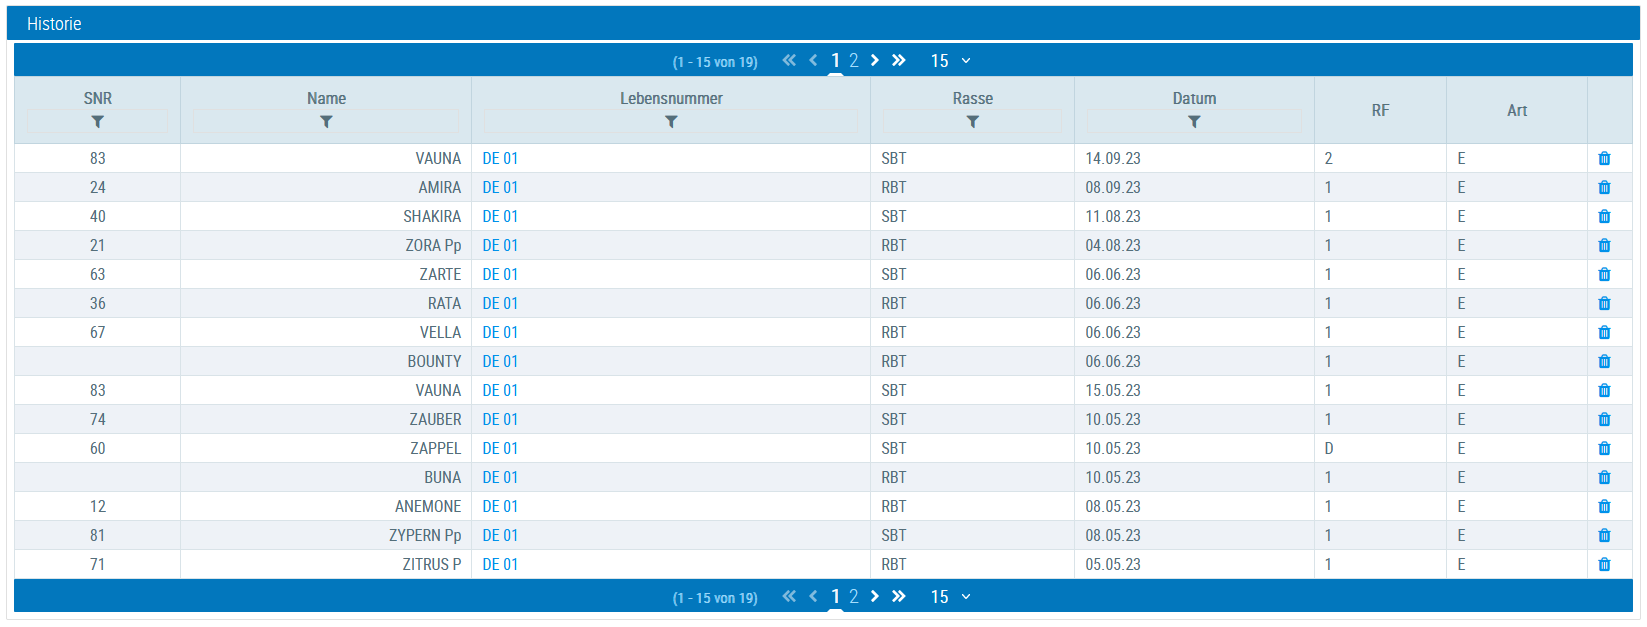Delete the VAUNA entry dated 15.05.23
Screen dimensions: 1647x627
1604,390
